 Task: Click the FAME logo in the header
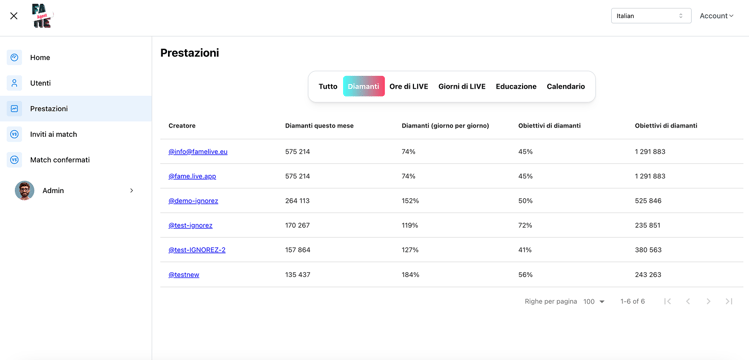[42, 16]
